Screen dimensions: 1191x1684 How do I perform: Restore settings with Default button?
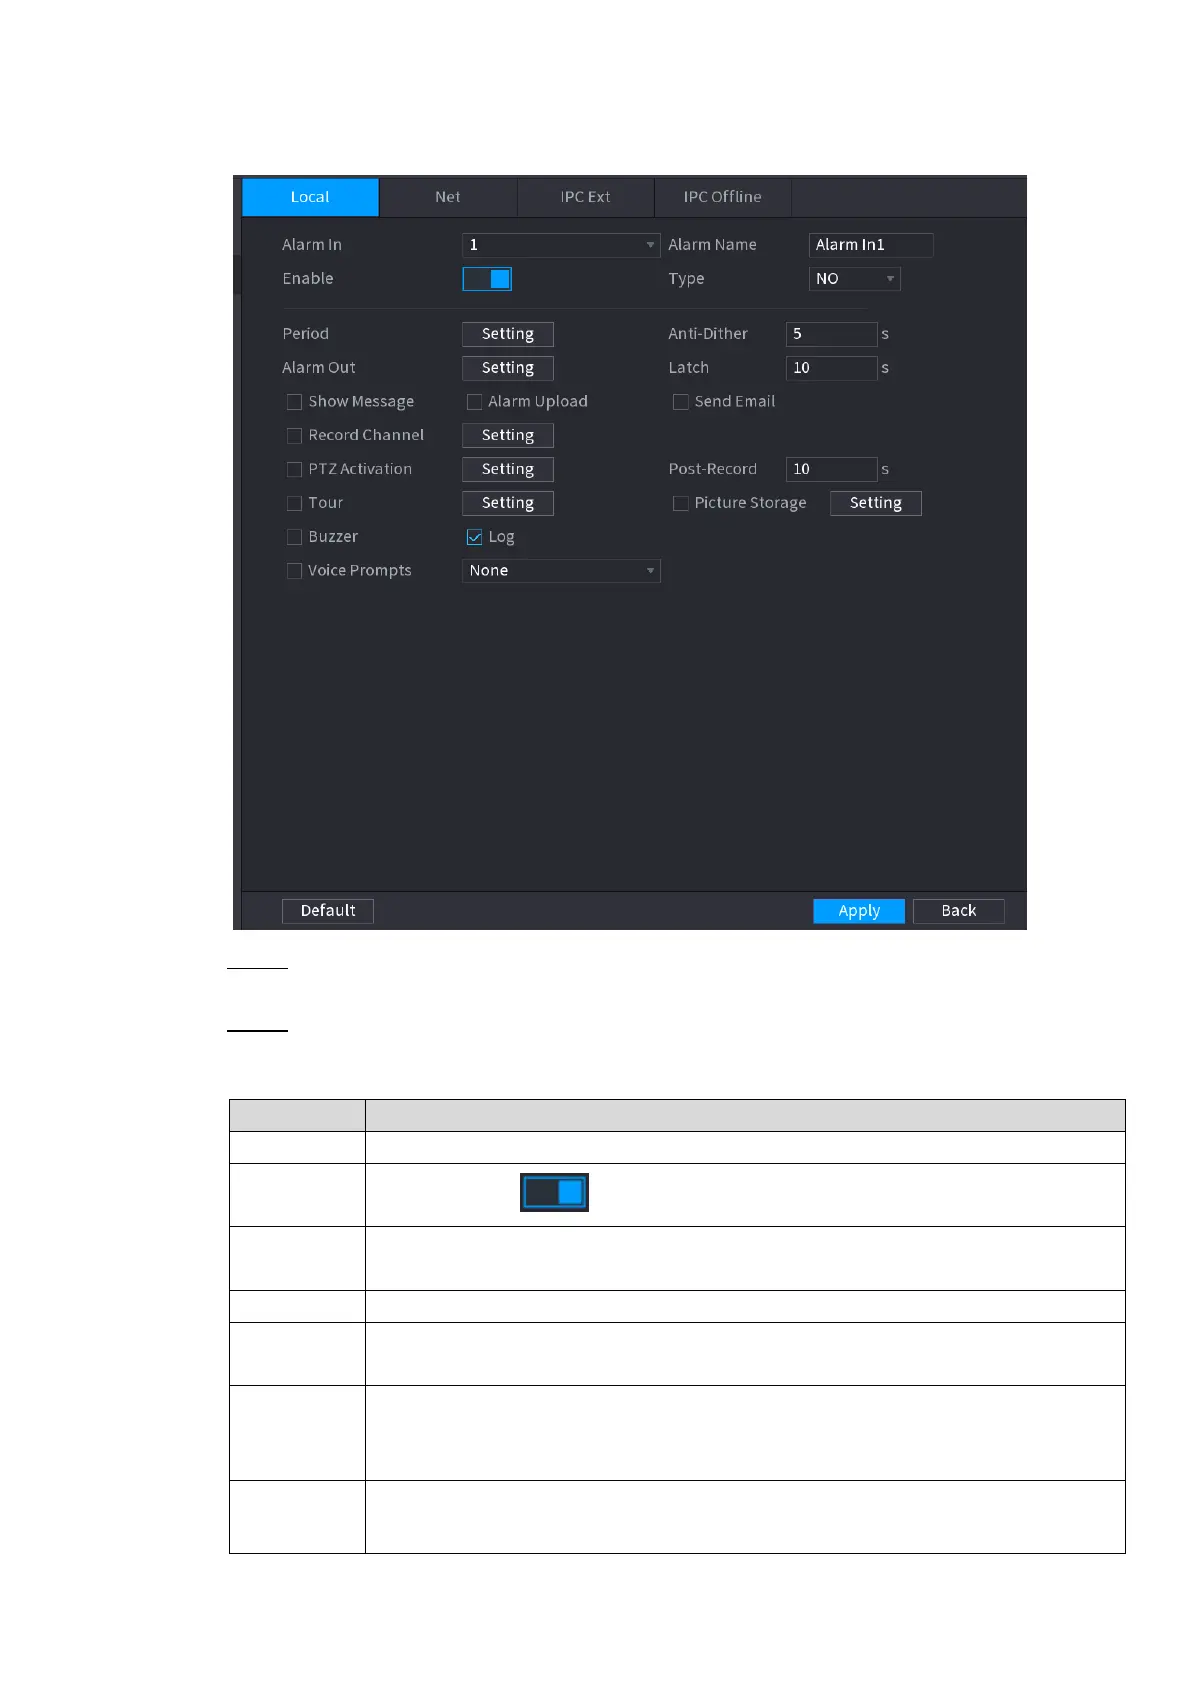pos(328,911)
